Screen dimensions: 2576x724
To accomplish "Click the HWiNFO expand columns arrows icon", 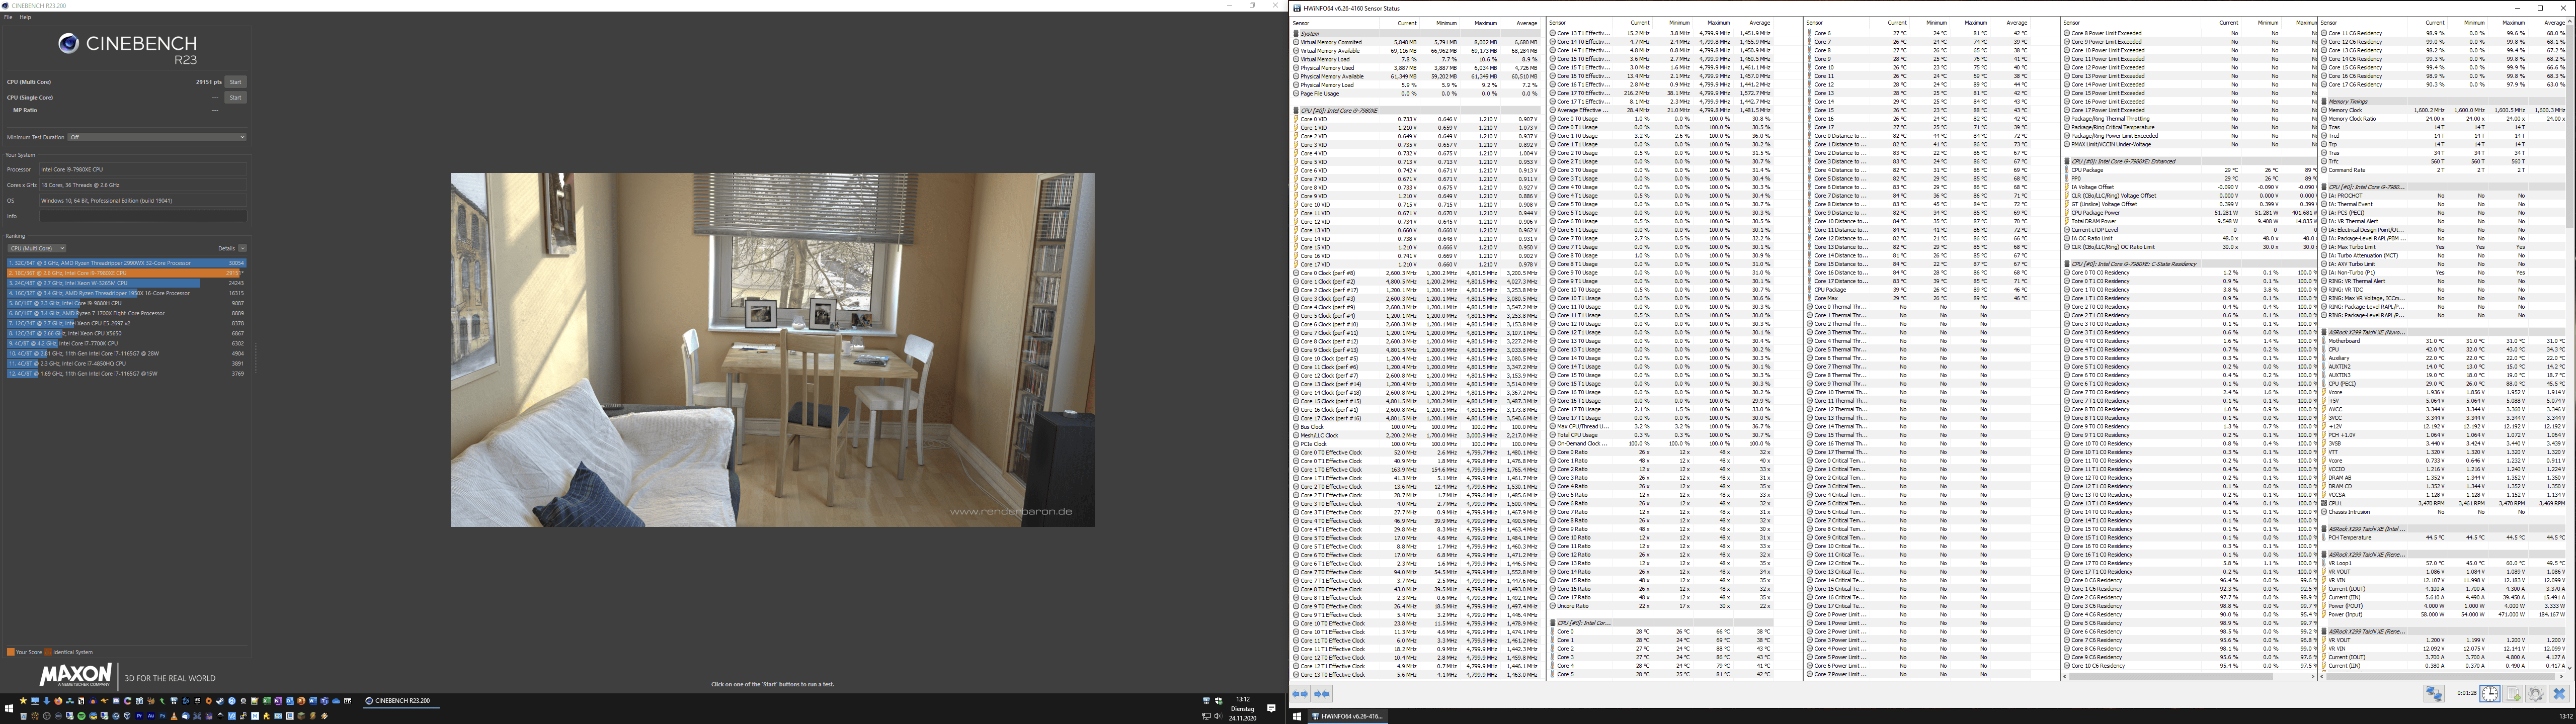I will coord(1300,694).
